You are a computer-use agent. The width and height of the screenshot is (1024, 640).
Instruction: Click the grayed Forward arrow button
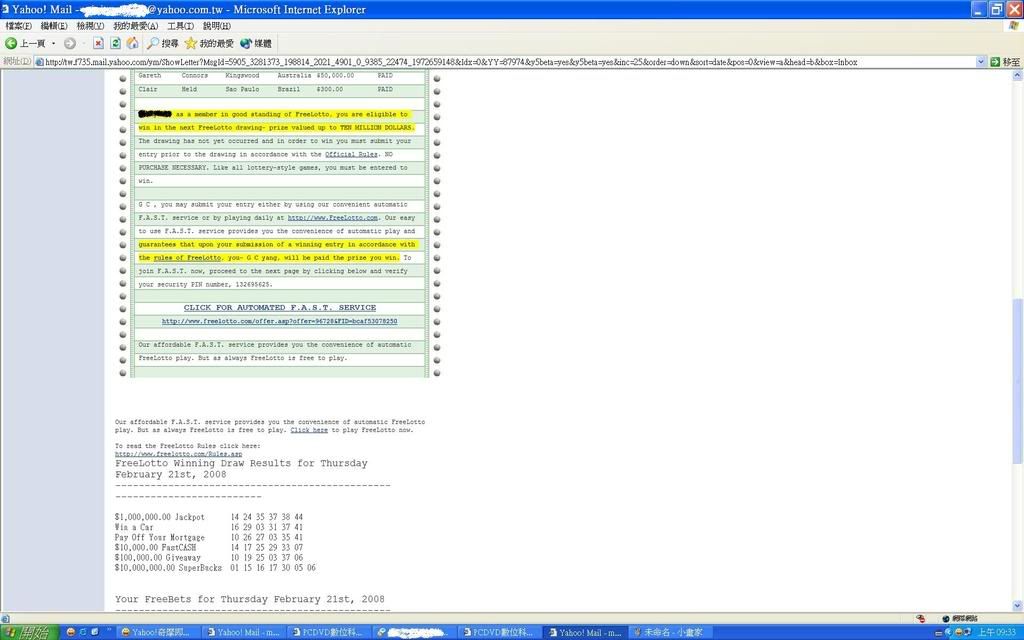click(x=70, y=43)
